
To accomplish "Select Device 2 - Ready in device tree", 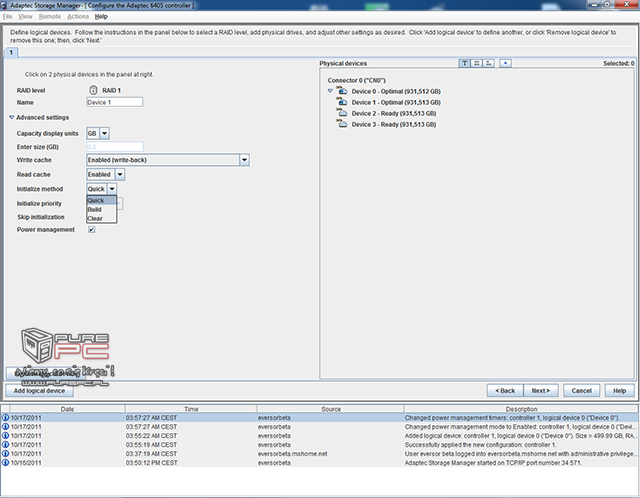I will point(394,113).
